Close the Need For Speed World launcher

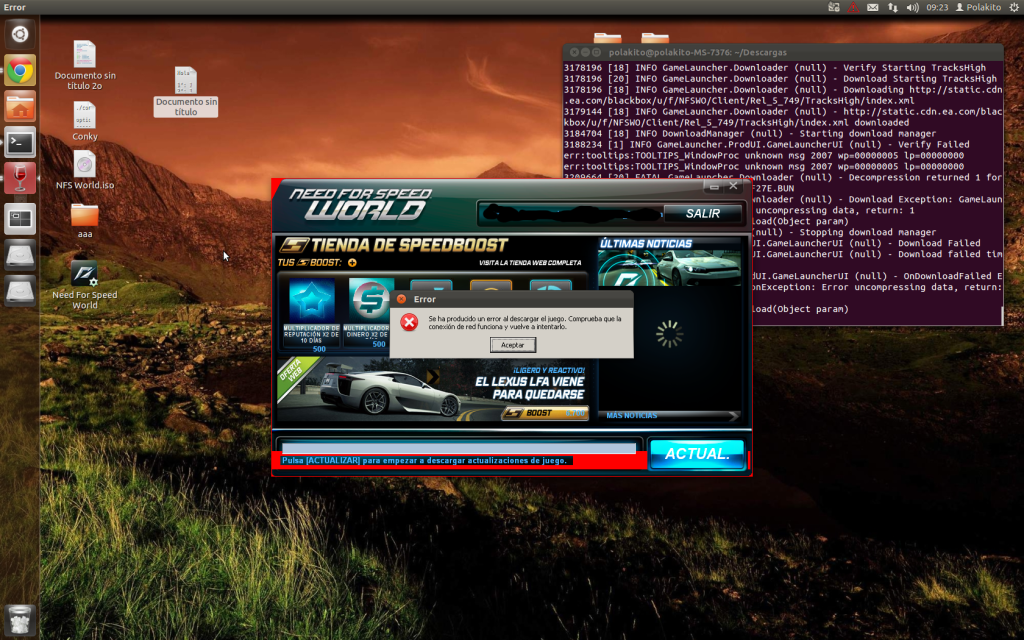[733, 186]
